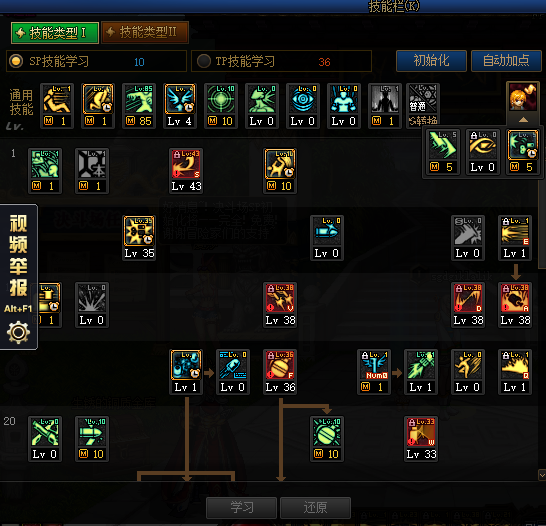
Task: Click the 还原 restore button
Action: pyautogui.click(x=315, y=507)
